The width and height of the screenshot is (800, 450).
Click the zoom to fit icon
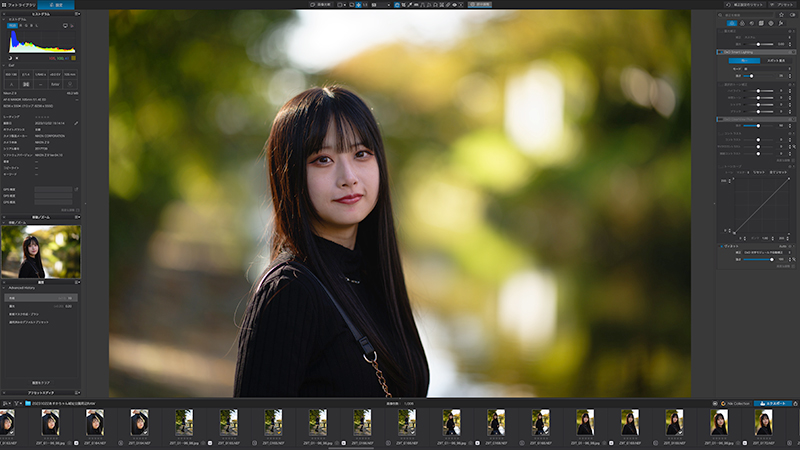point(358,5)
